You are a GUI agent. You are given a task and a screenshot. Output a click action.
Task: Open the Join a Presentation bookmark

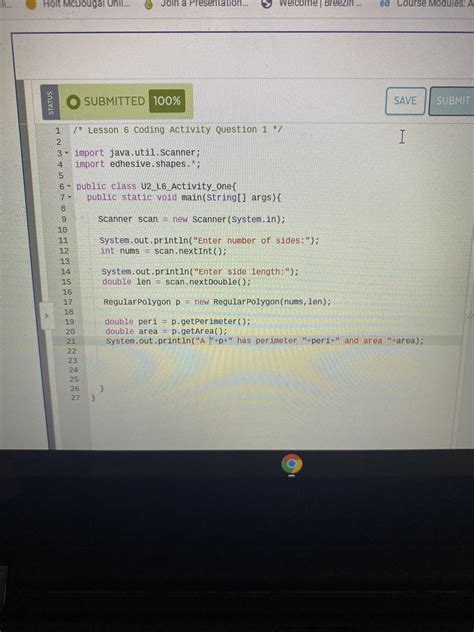[x=196, y=4]
